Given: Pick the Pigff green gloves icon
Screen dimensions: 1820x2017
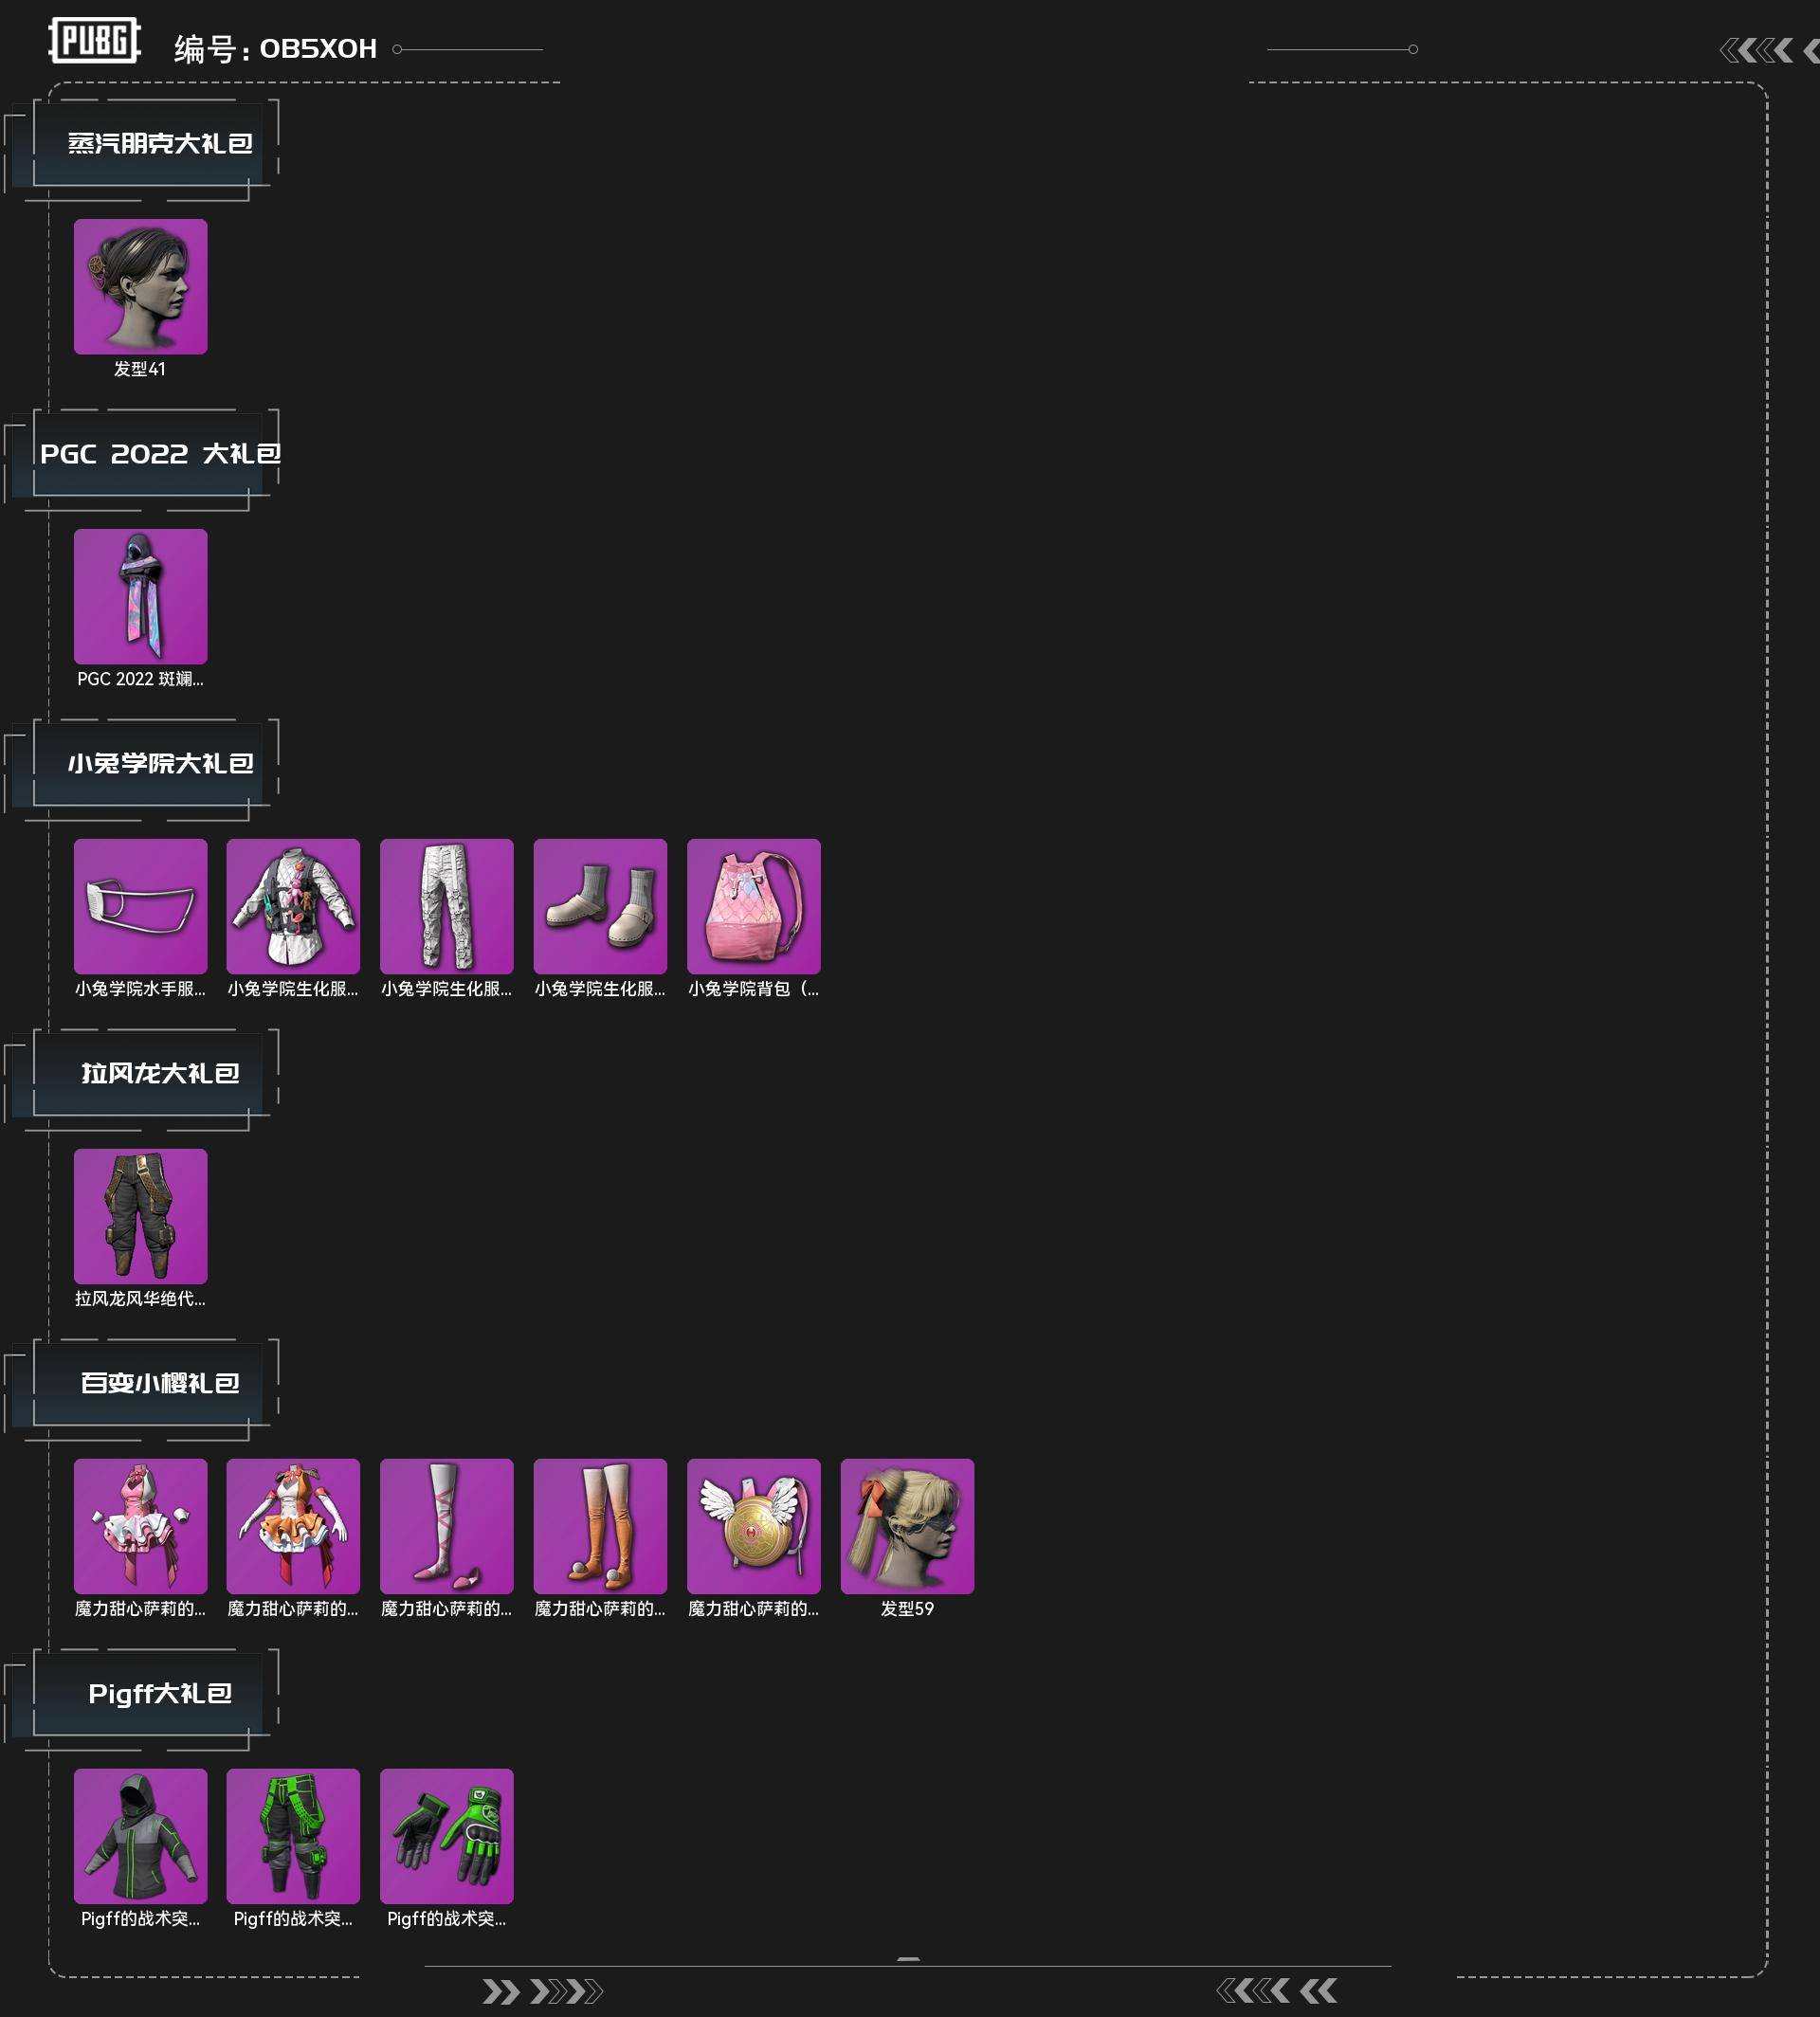Looking at the screenshot, I should click(447, 1837).
